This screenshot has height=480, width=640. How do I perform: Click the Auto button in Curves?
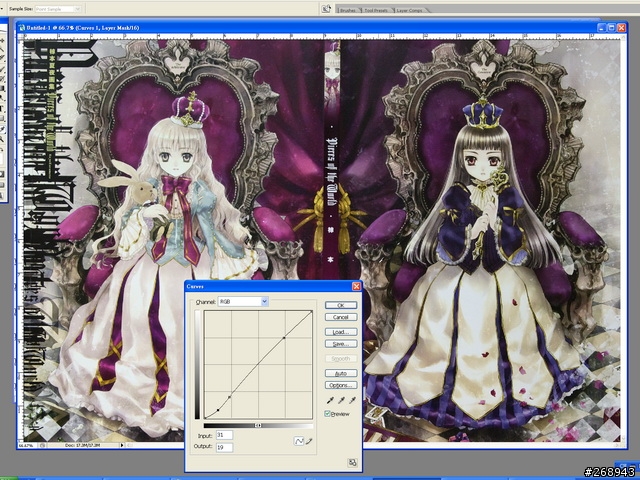341,373
